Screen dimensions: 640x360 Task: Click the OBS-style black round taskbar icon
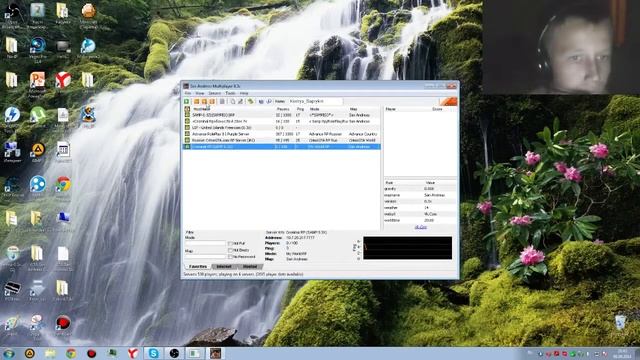[x=174, y=353]
